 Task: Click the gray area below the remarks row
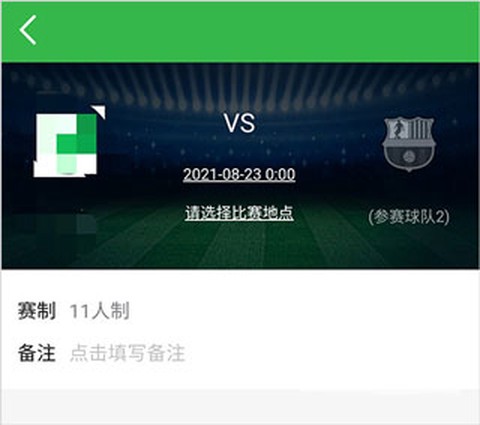(x=240, y=407)
